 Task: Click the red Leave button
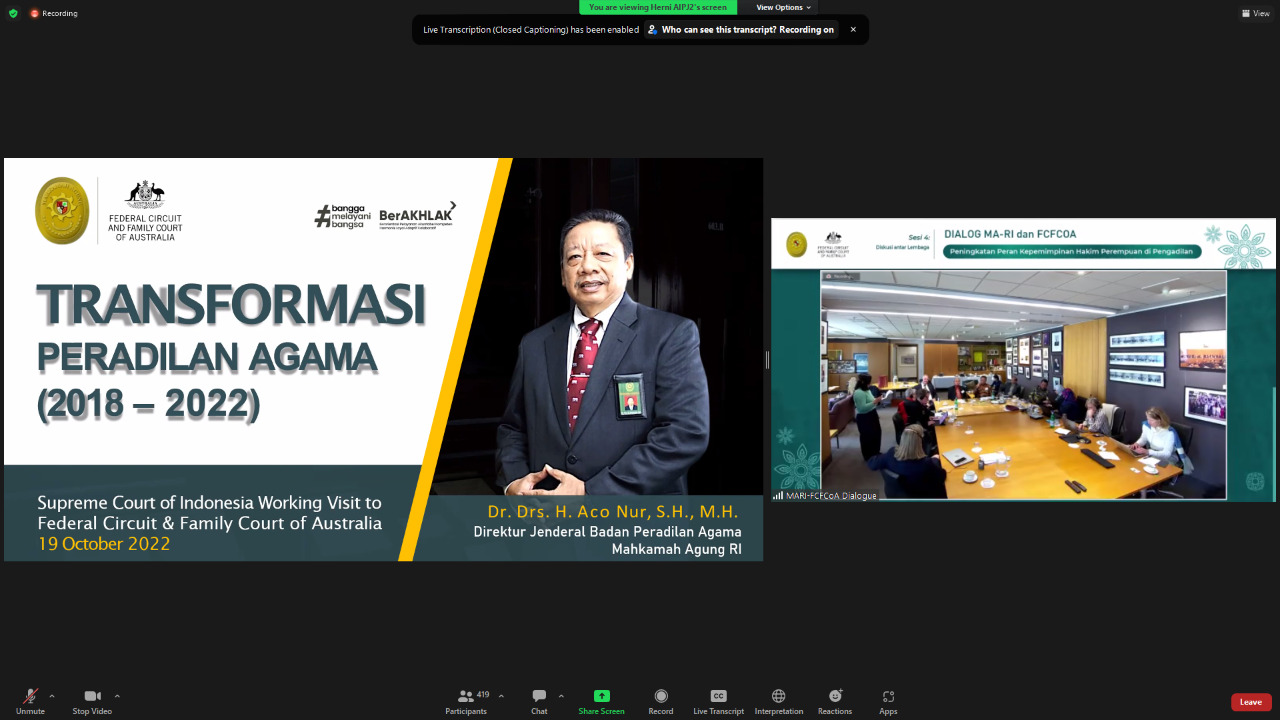[1250, 702]
